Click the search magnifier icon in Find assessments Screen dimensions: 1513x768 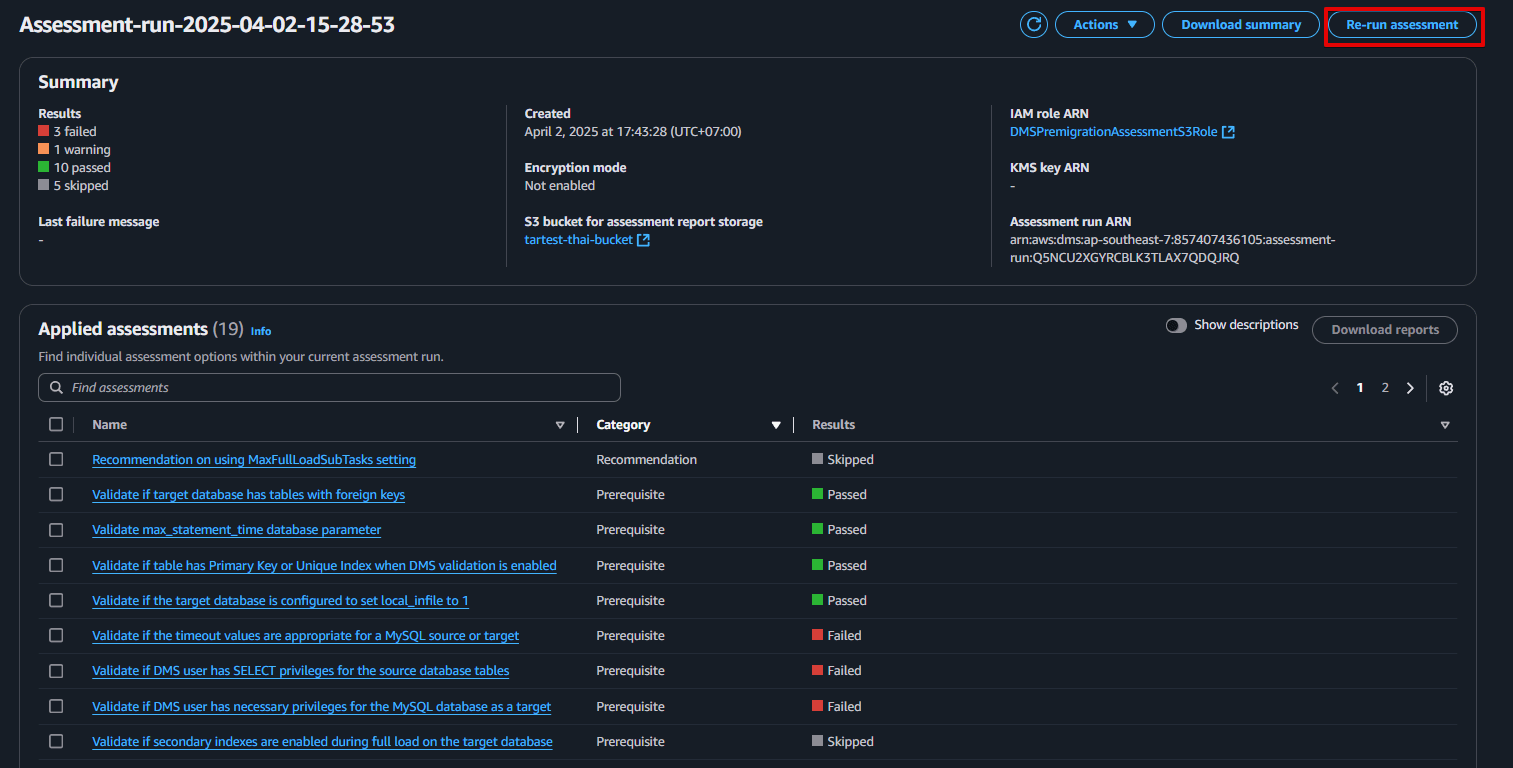point(56,387)
